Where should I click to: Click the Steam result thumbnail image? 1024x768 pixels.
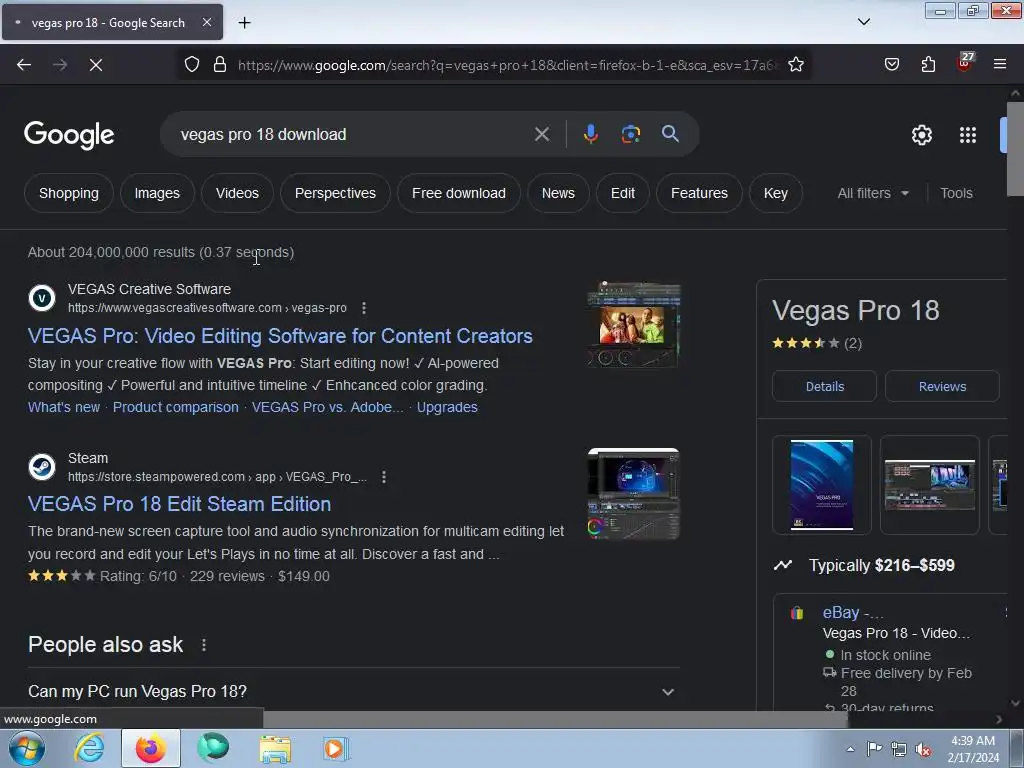coord(633,494)
